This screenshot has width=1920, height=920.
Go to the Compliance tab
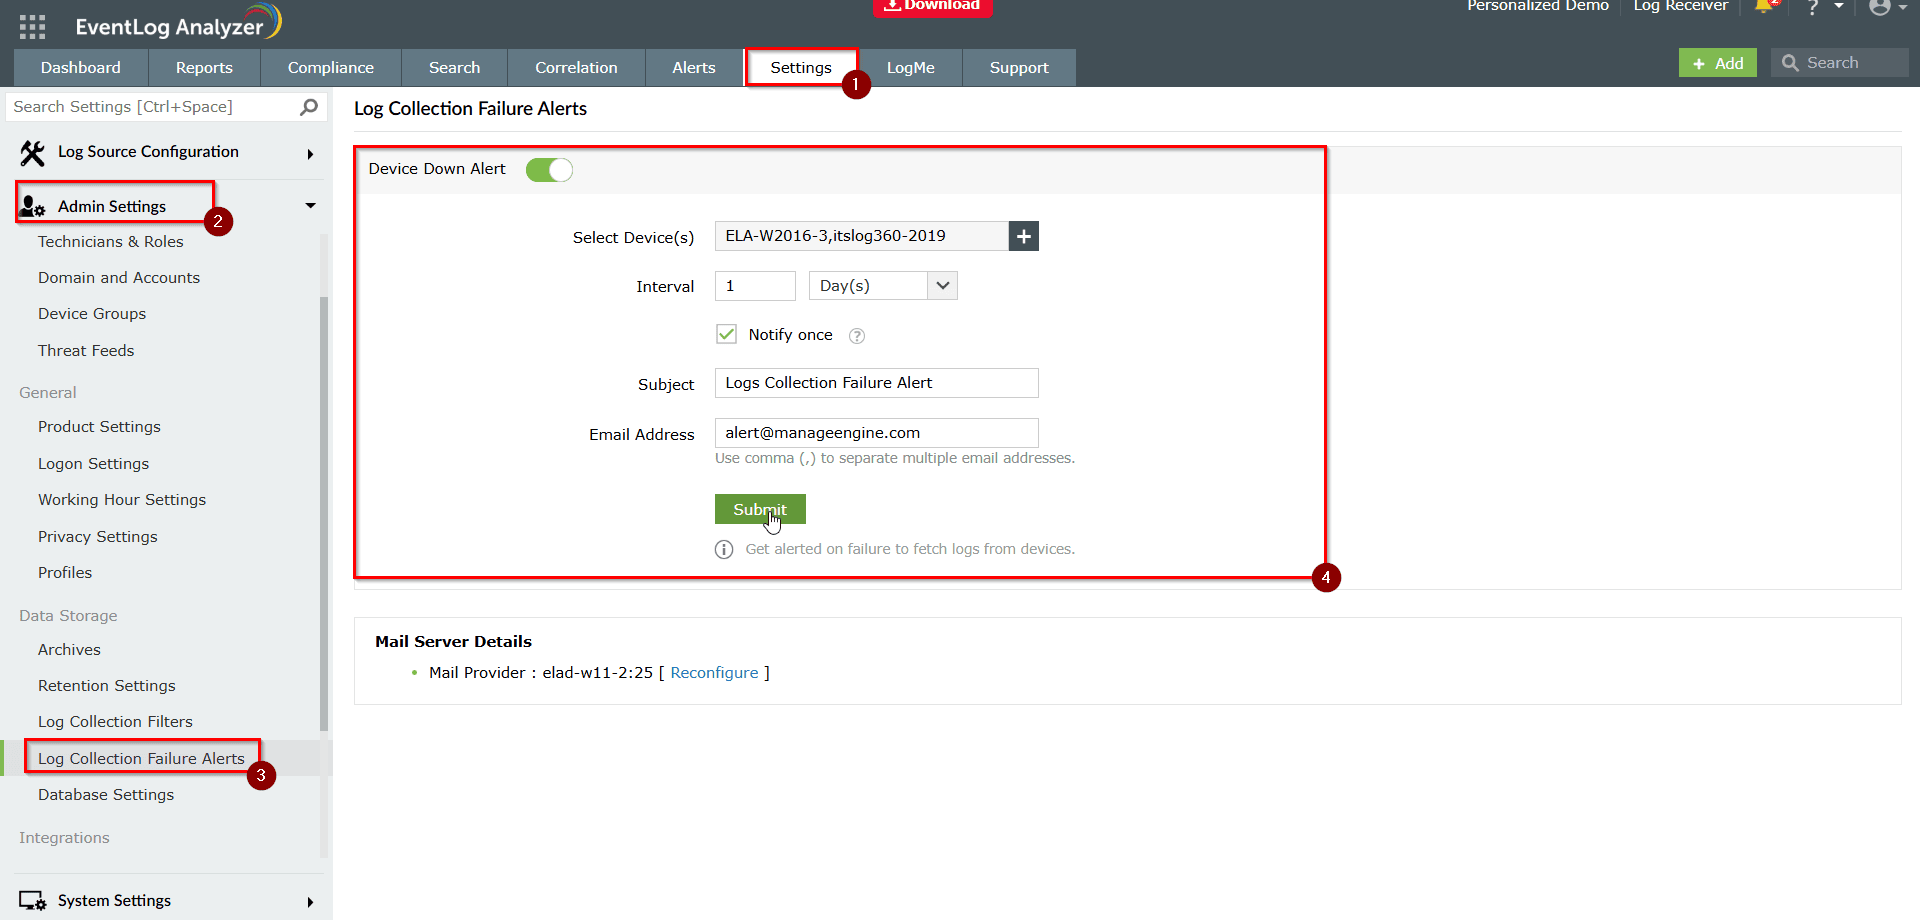[331, 68]
